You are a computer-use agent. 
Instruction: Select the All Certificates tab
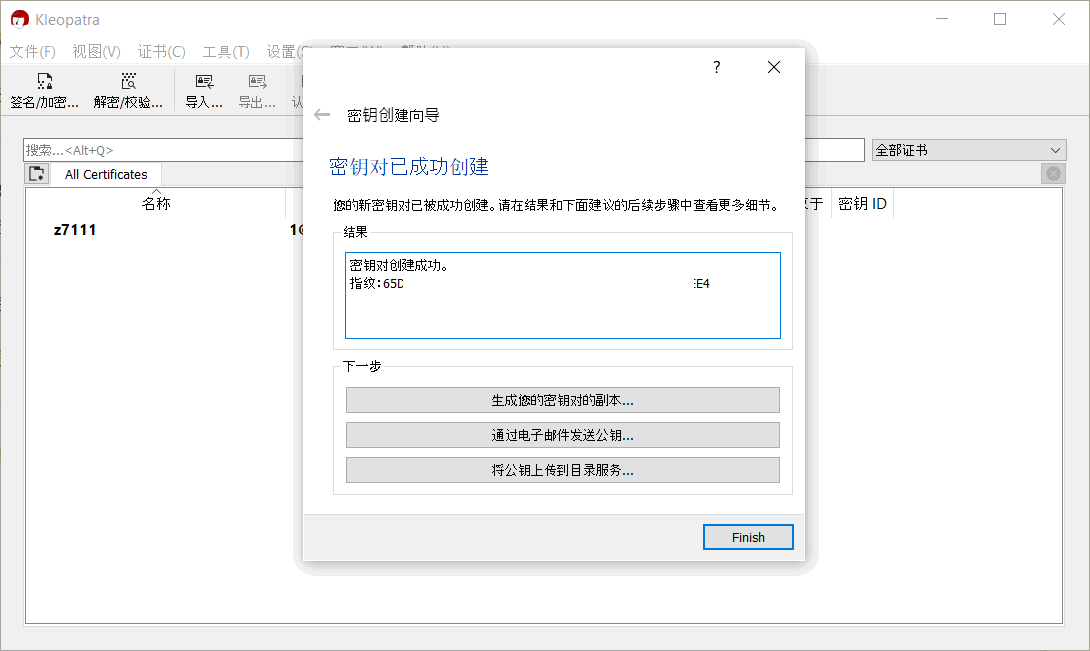(x=106, y=174)
